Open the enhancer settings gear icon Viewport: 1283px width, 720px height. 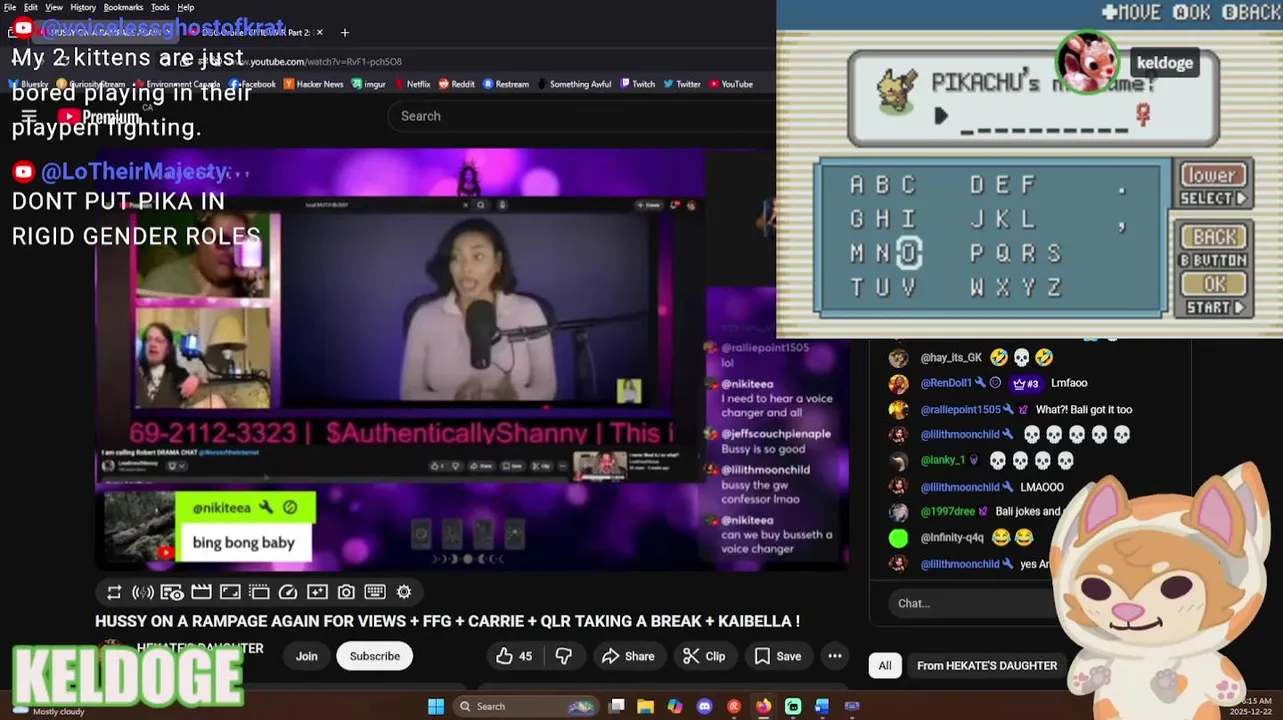[x=404, y=592]
